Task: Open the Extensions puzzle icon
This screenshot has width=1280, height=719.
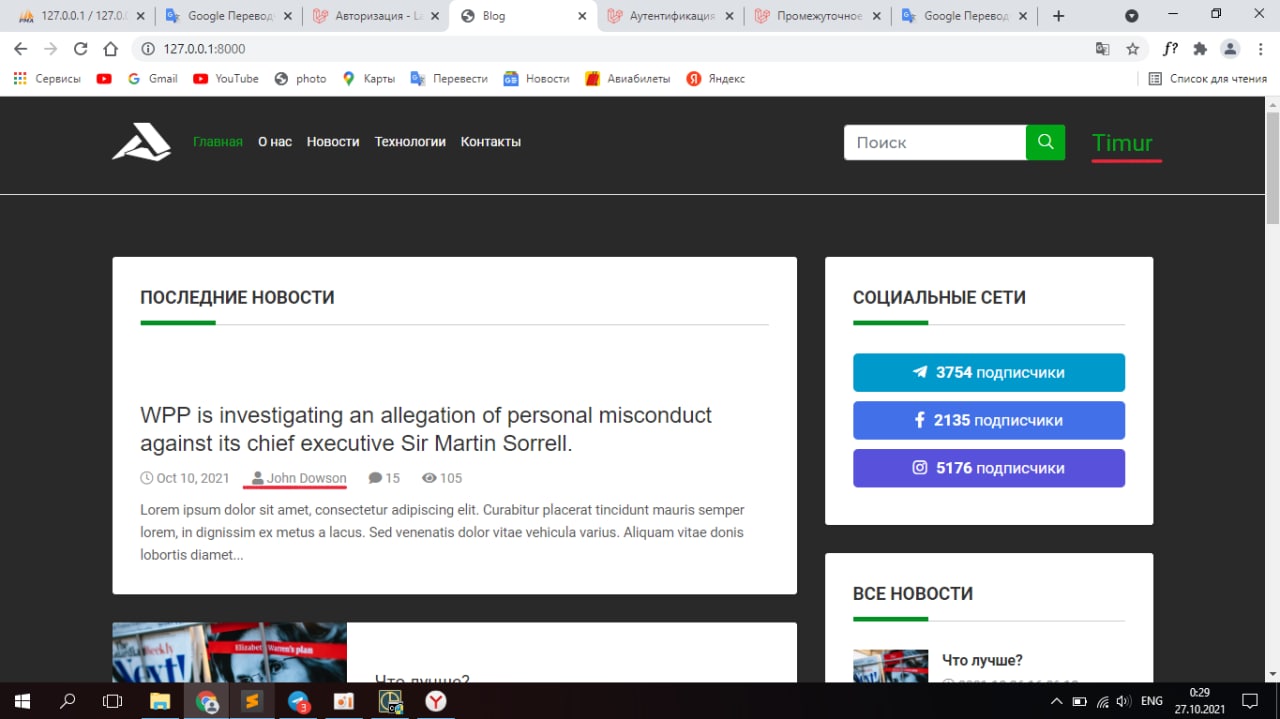Action: coord(1200,48)
